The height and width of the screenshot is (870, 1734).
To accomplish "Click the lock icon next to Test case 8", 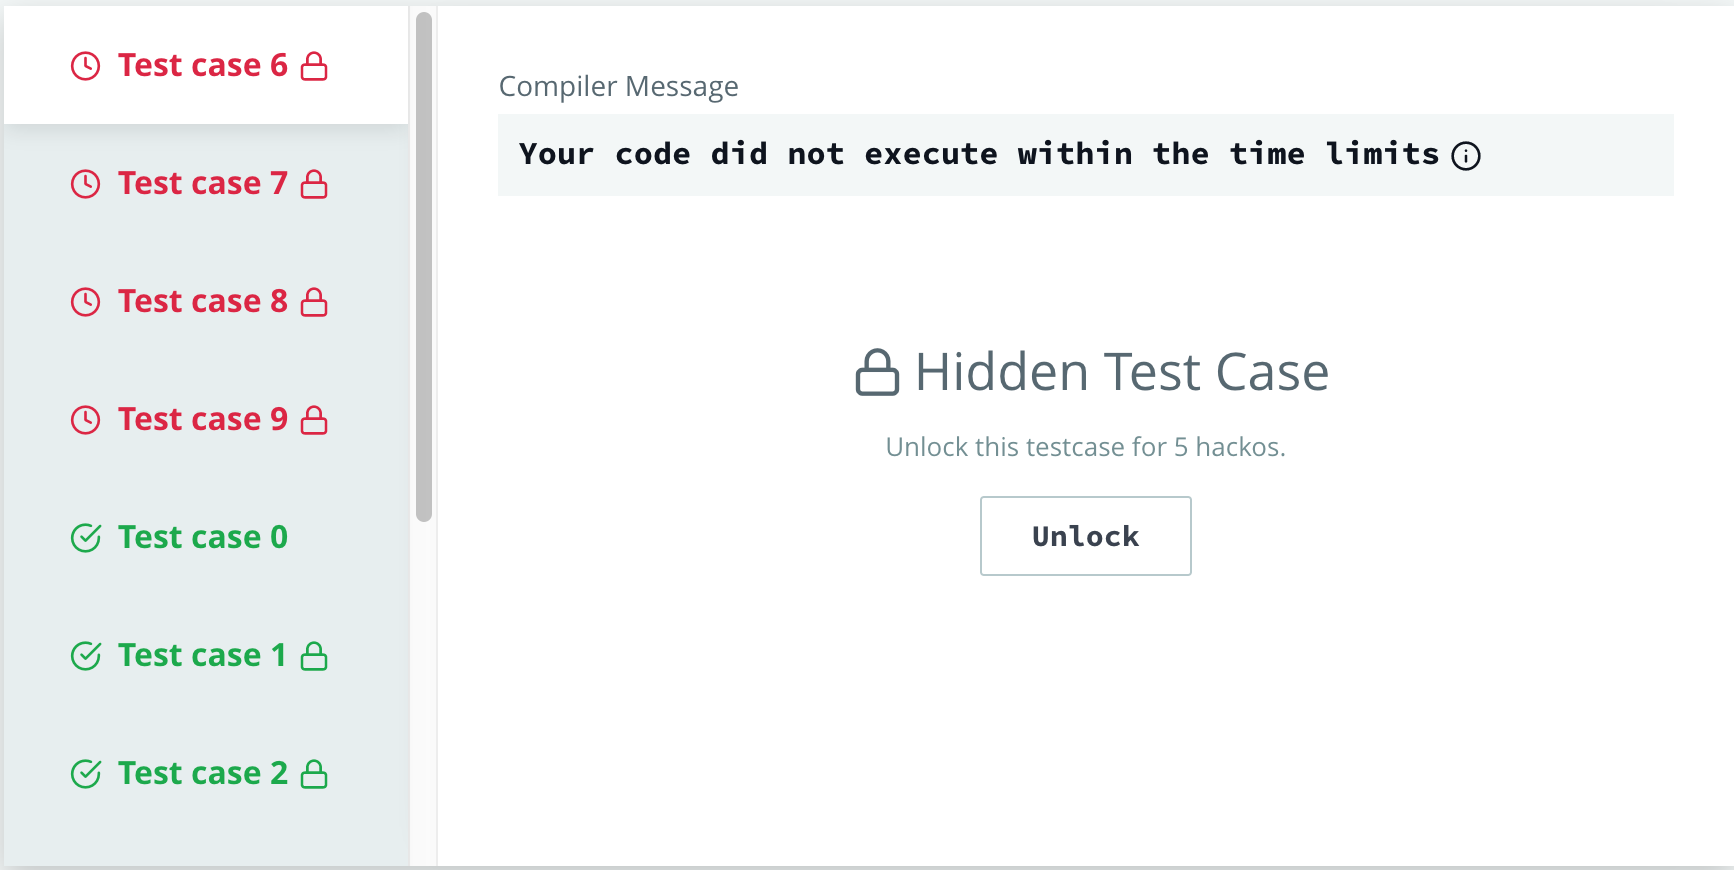I will coord(314,302).
